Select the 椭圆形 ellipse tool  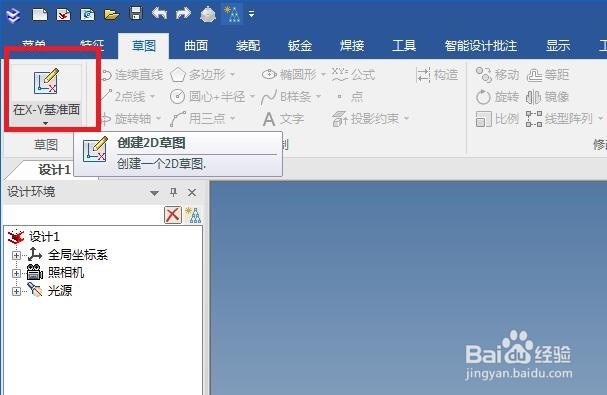click(289, 74)
